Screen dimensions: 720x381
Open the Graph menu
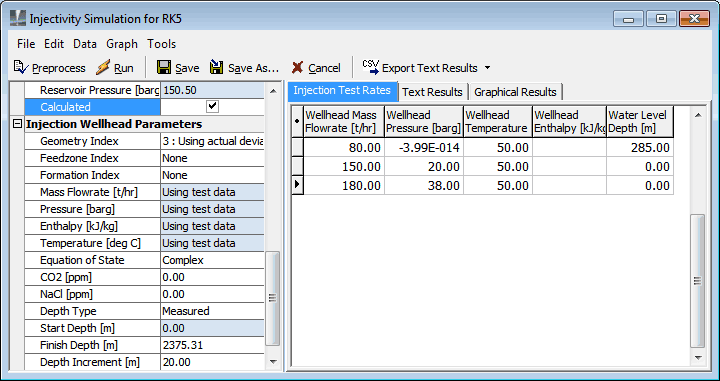tap(122, 44)
